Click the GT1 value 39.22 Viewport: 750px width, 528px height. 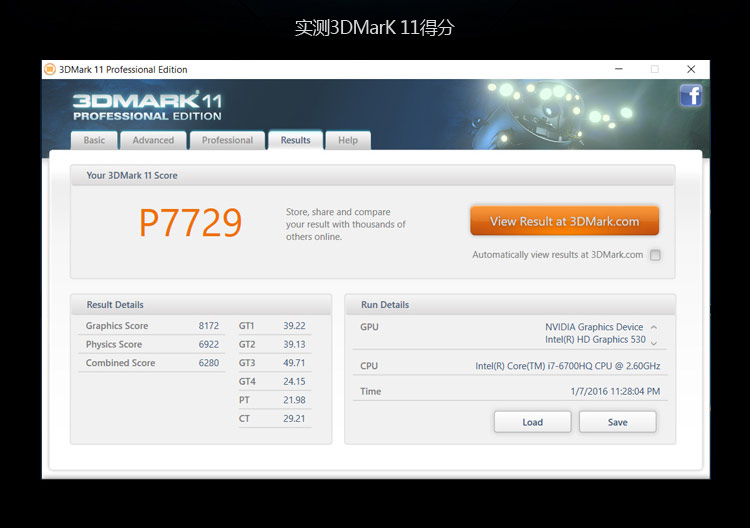tap(294, 326)
